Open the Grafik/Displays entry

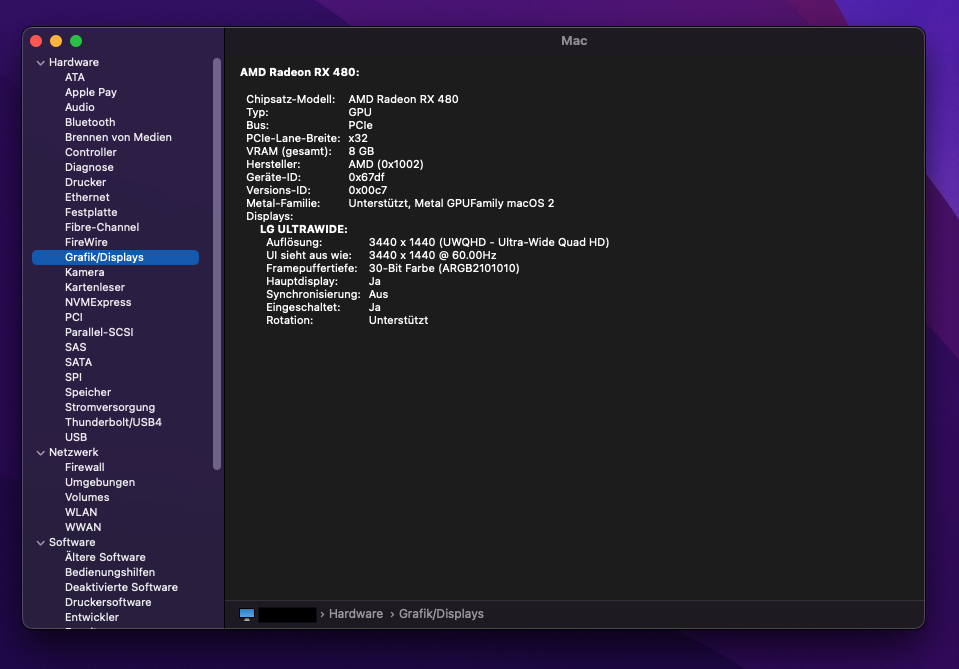104,257
